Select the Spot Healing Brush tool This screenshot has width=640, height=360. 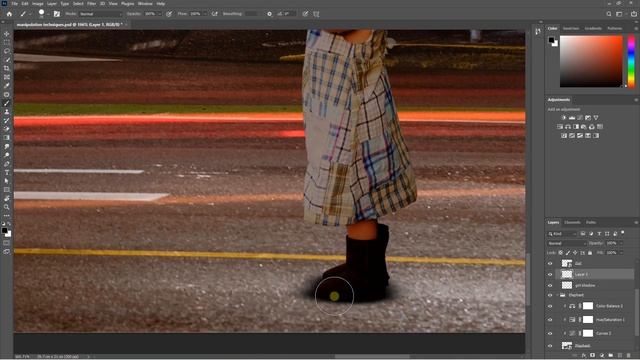click(x=7, y=94)
